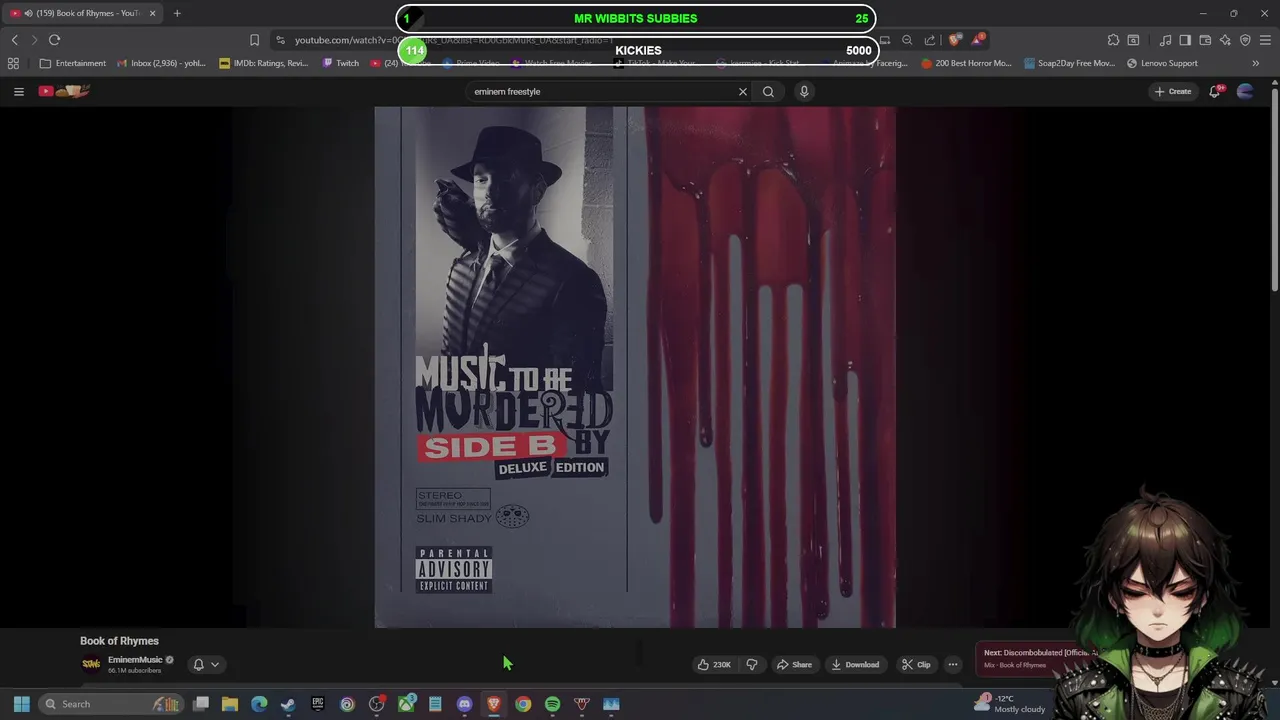Image resolution: width=1280 pixels, height=720 pixels.
Task: Like the video with thumbs up 230K
Action: pos(714,664)
